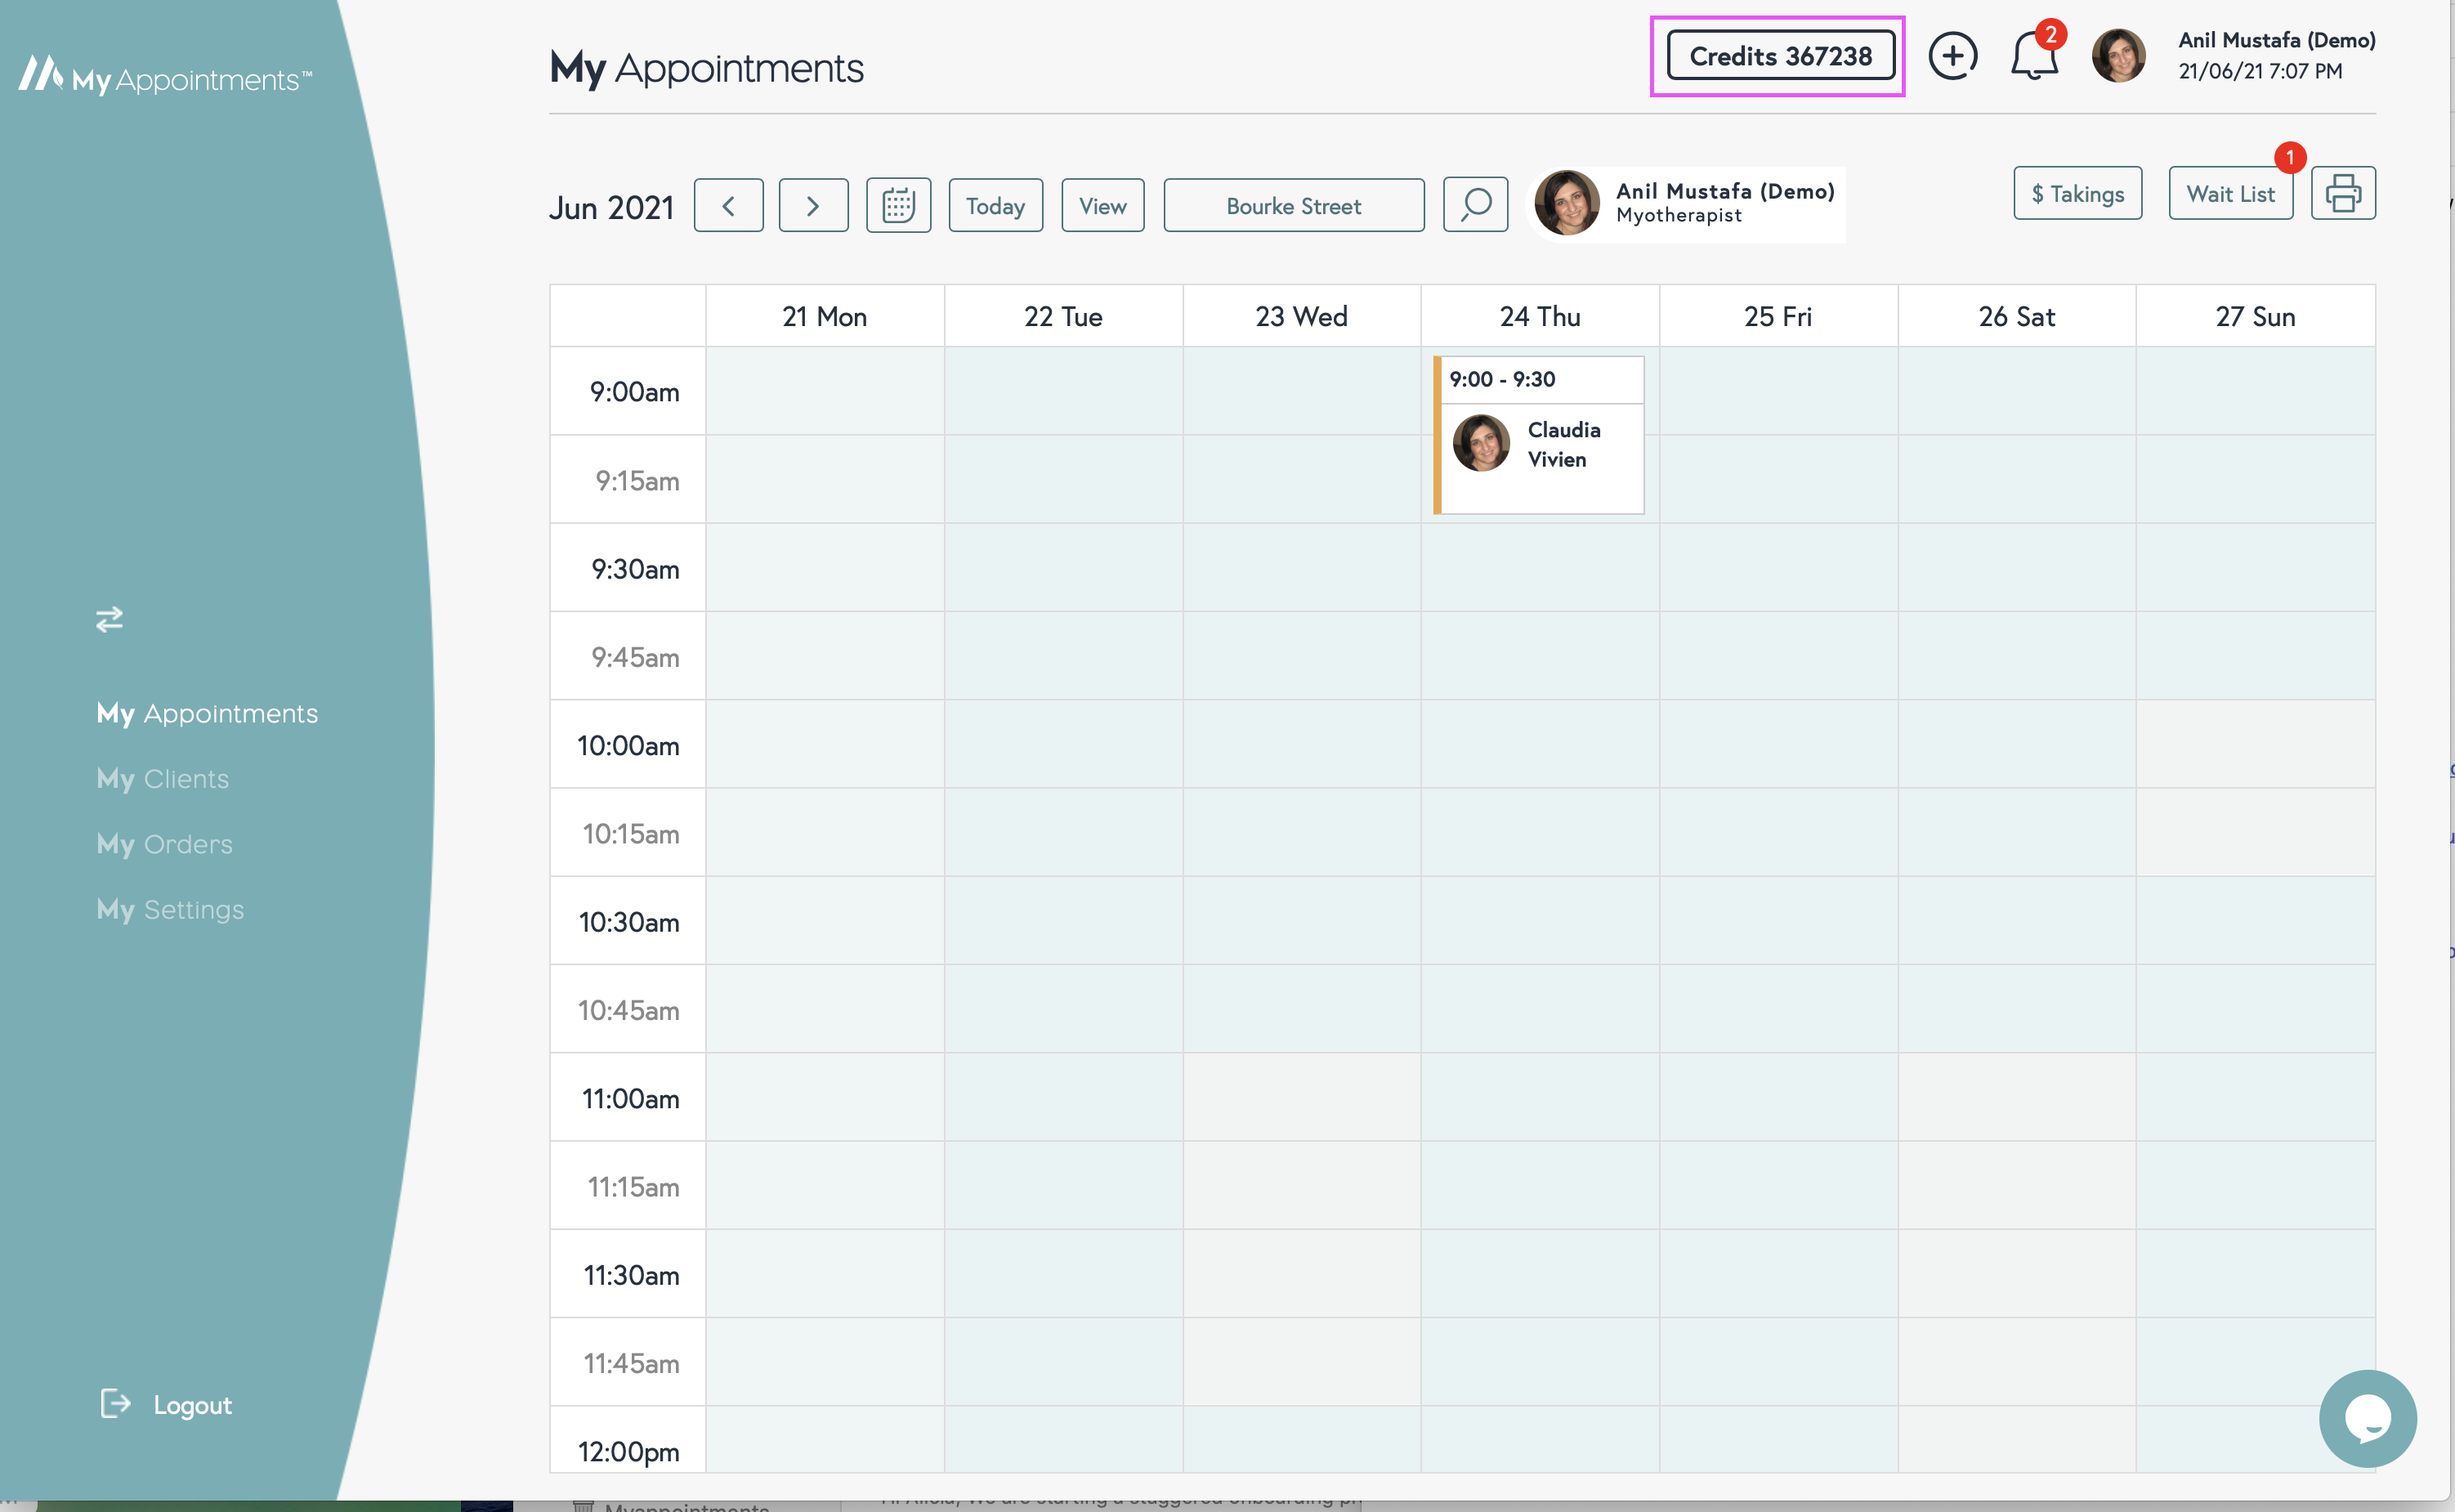Open My Orders in sidebar
The height and width of the screenshot is (1512, 2455).
165,843
